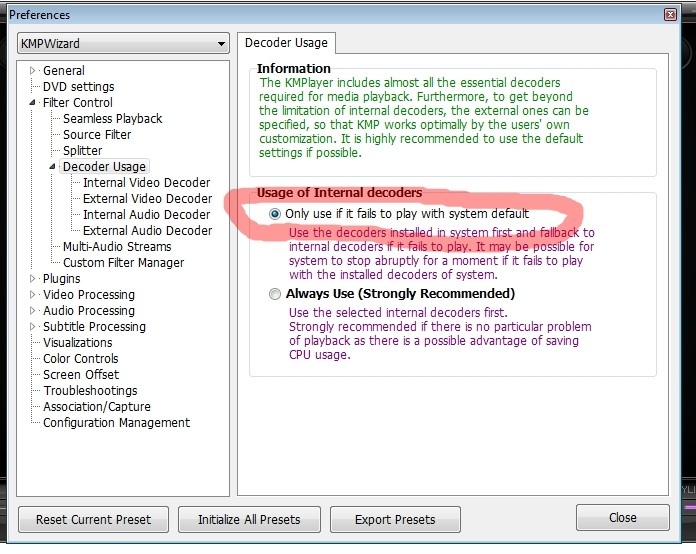
Task: Click the Export Presets button
Action: coord(395,519)
